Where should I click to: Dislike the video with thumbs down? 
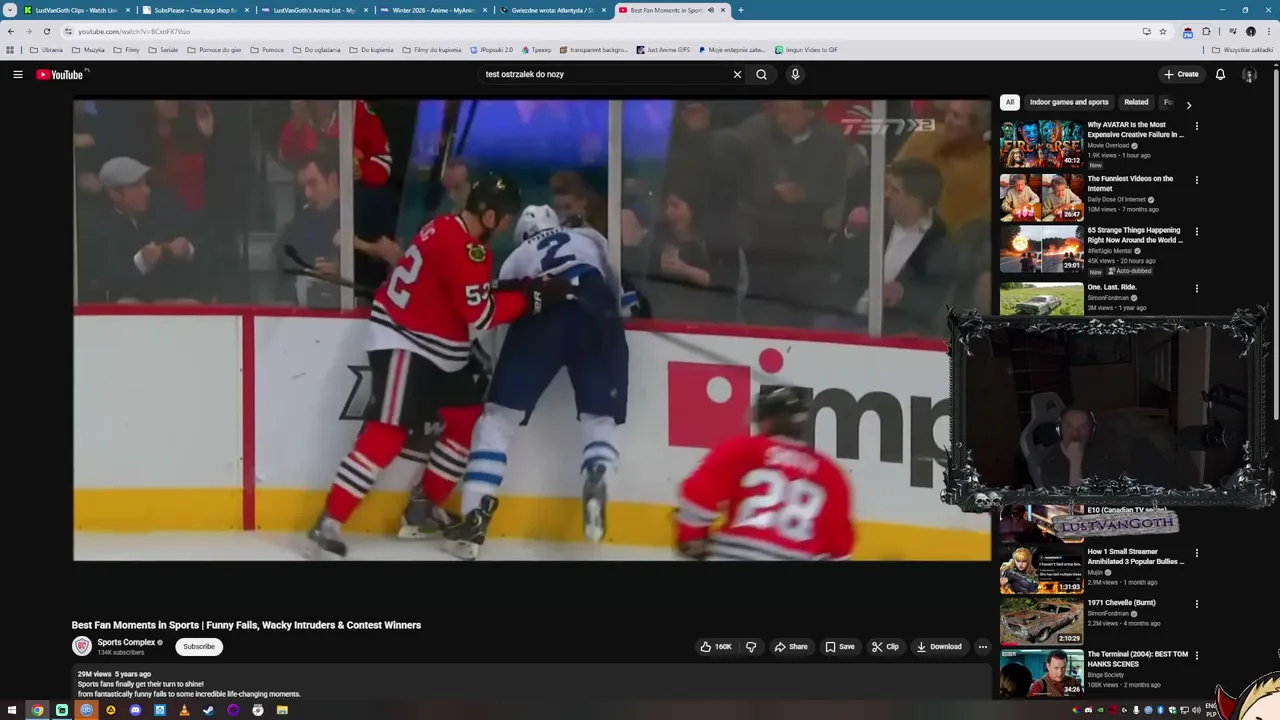tap(751, 647)
